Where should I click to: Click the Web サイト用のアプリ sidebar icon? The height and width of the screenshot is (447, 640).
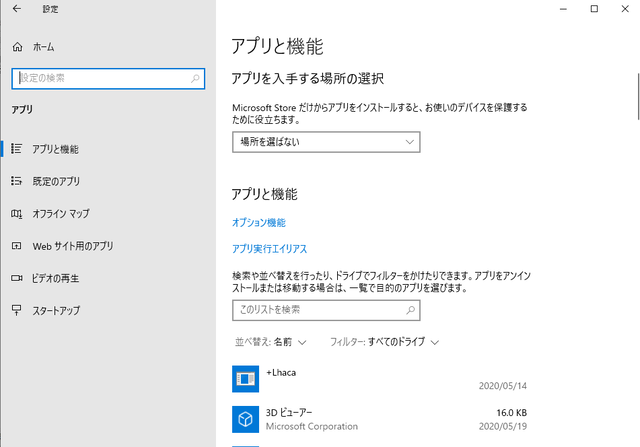coord(16,246)
